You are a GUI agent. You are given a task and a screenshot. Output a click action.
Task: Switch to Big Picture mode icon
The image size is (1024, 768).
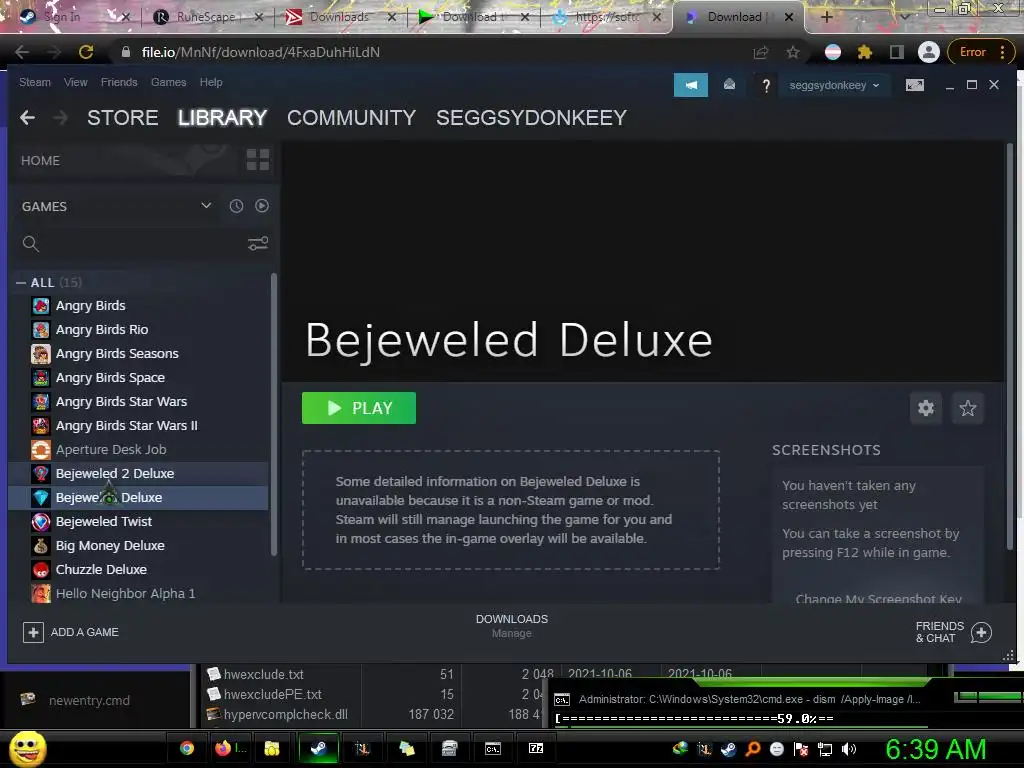(x=915, y=85)
